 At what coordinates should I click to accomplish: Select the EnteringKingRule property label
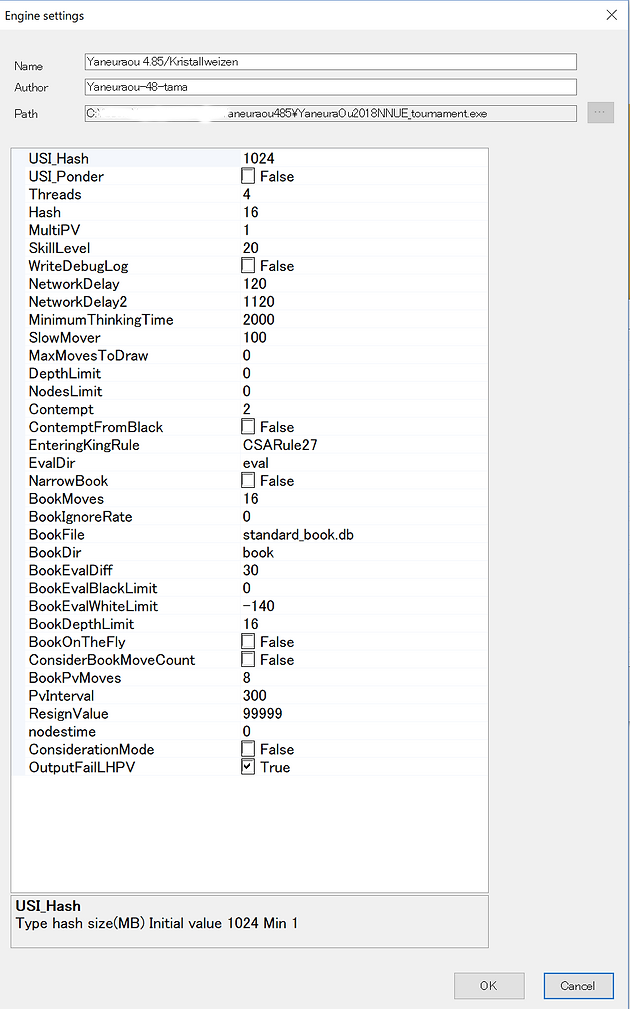[x=84, y=445]
